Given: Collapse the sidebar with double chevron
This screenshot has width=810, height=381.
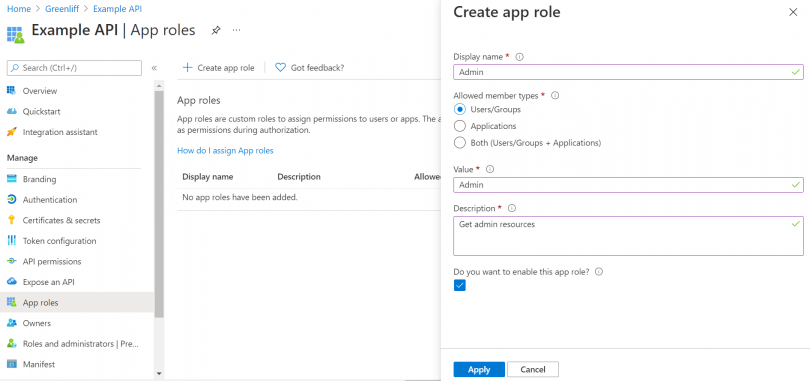Looking at the screenshot, I should [x=154, y=68].
